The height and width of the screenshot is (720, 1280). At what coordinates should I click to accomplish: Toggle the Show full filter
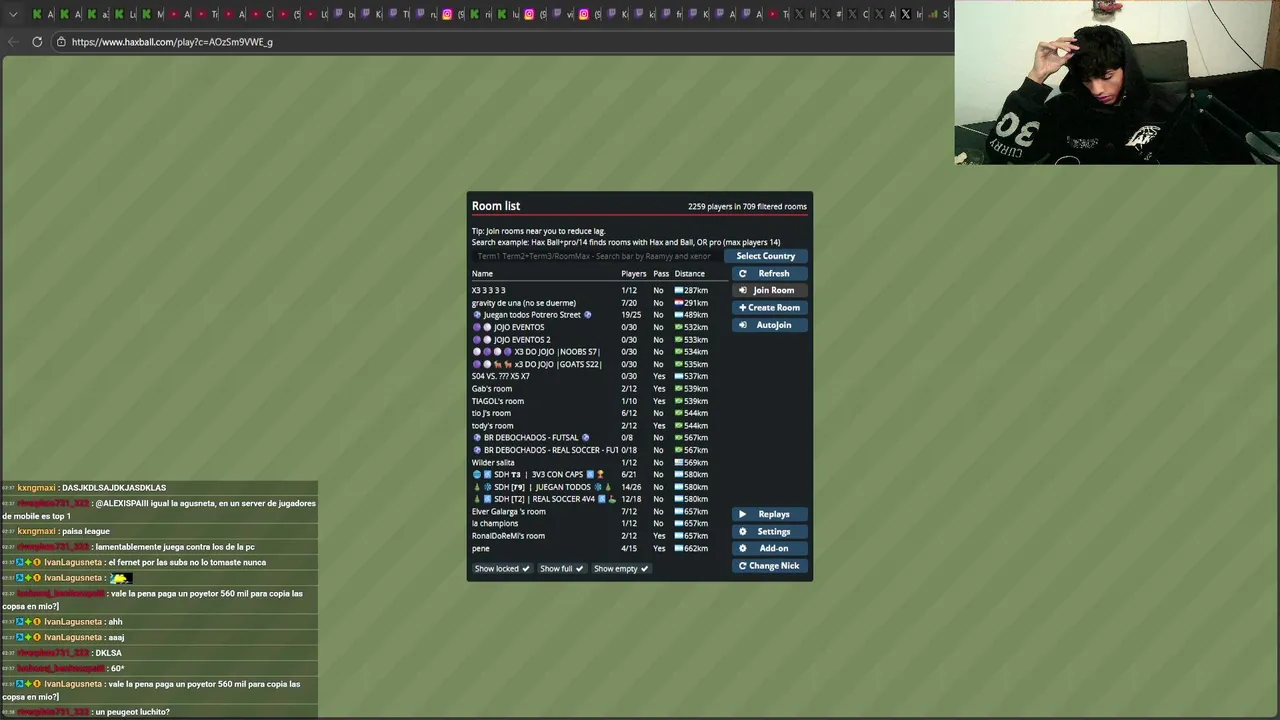(x=561, y=569)
